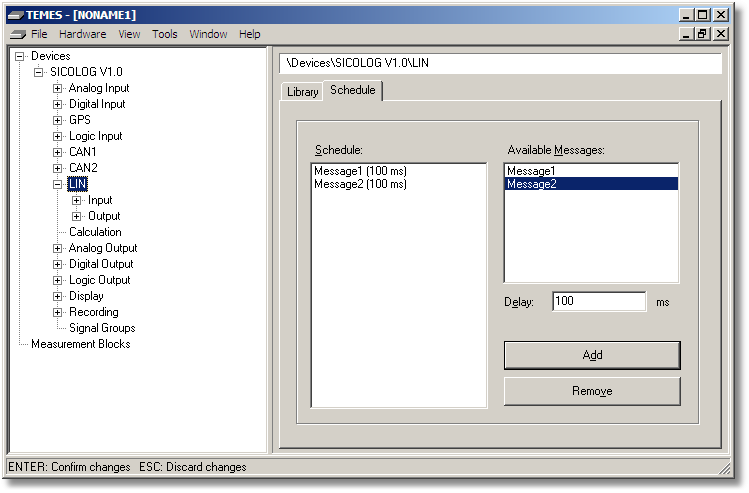Select the Schedule tab
The height and width of the screenshot is (493, 749).
(353, 90)
